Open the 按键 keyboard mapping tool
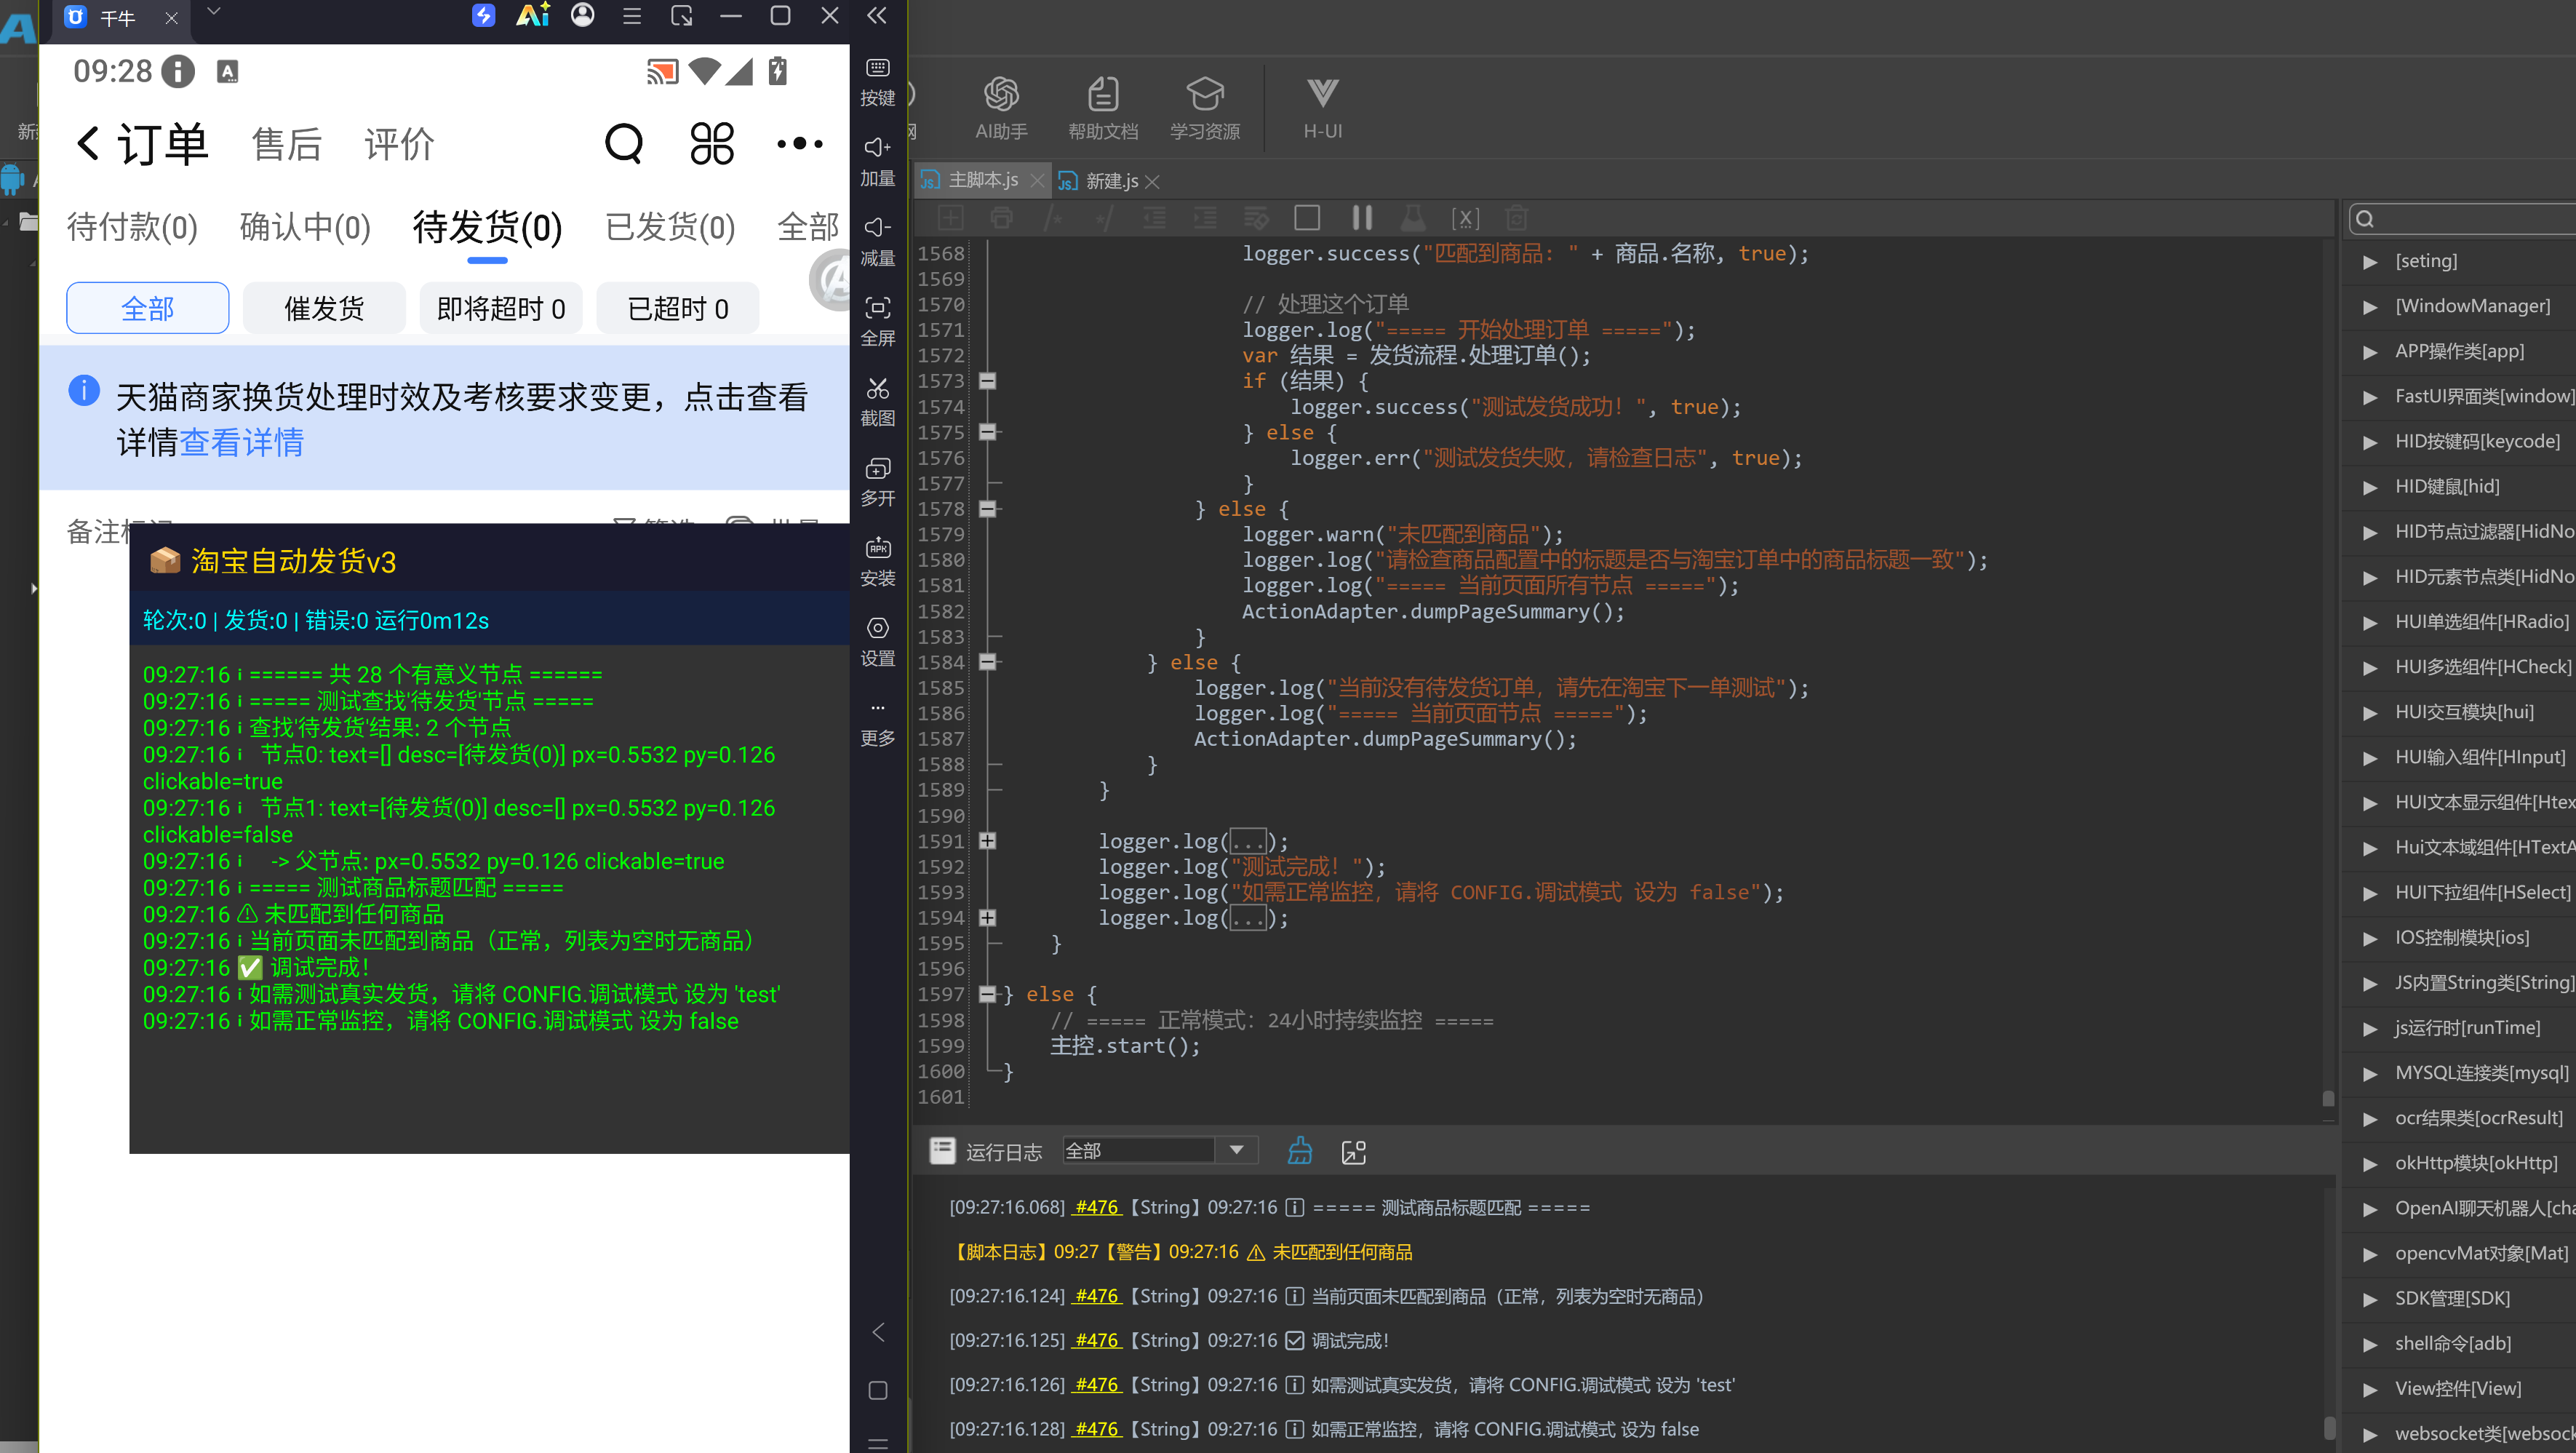 pos(877,81)
